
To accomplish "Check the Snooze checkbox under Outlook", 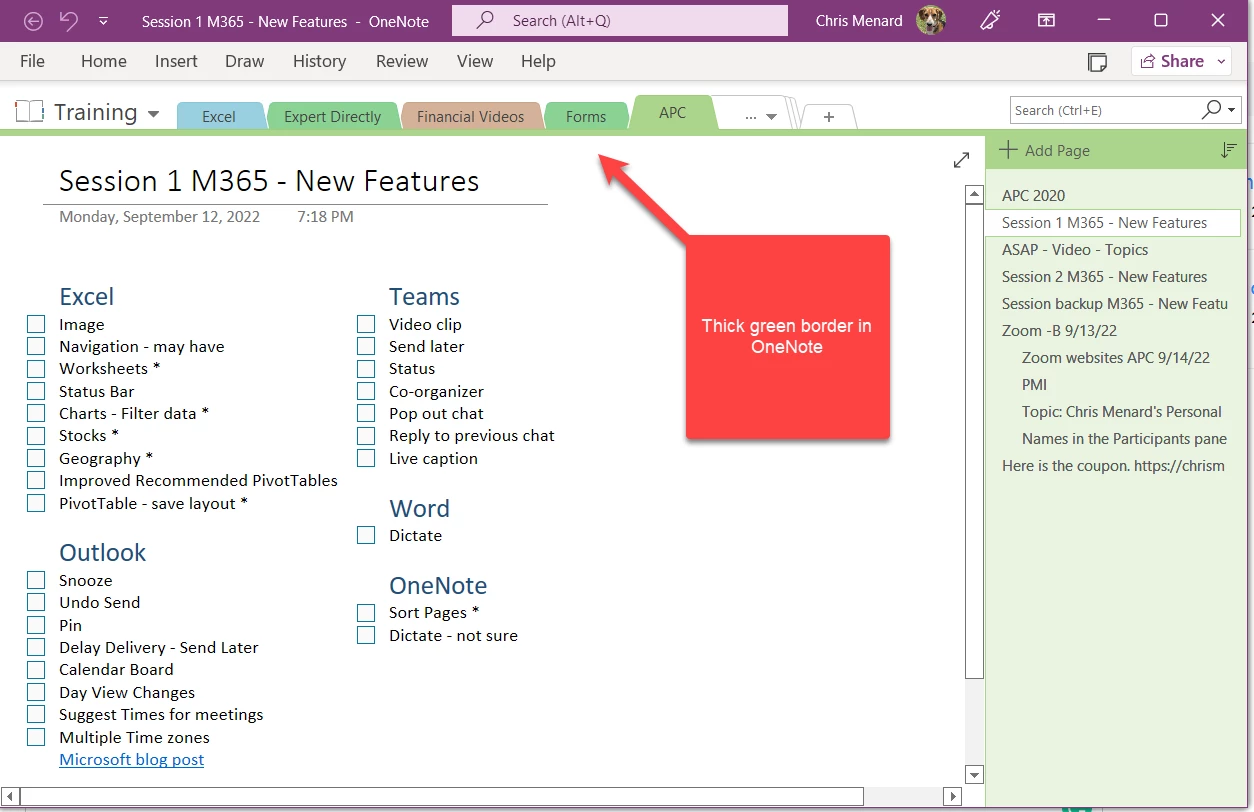I will [36, 580].
